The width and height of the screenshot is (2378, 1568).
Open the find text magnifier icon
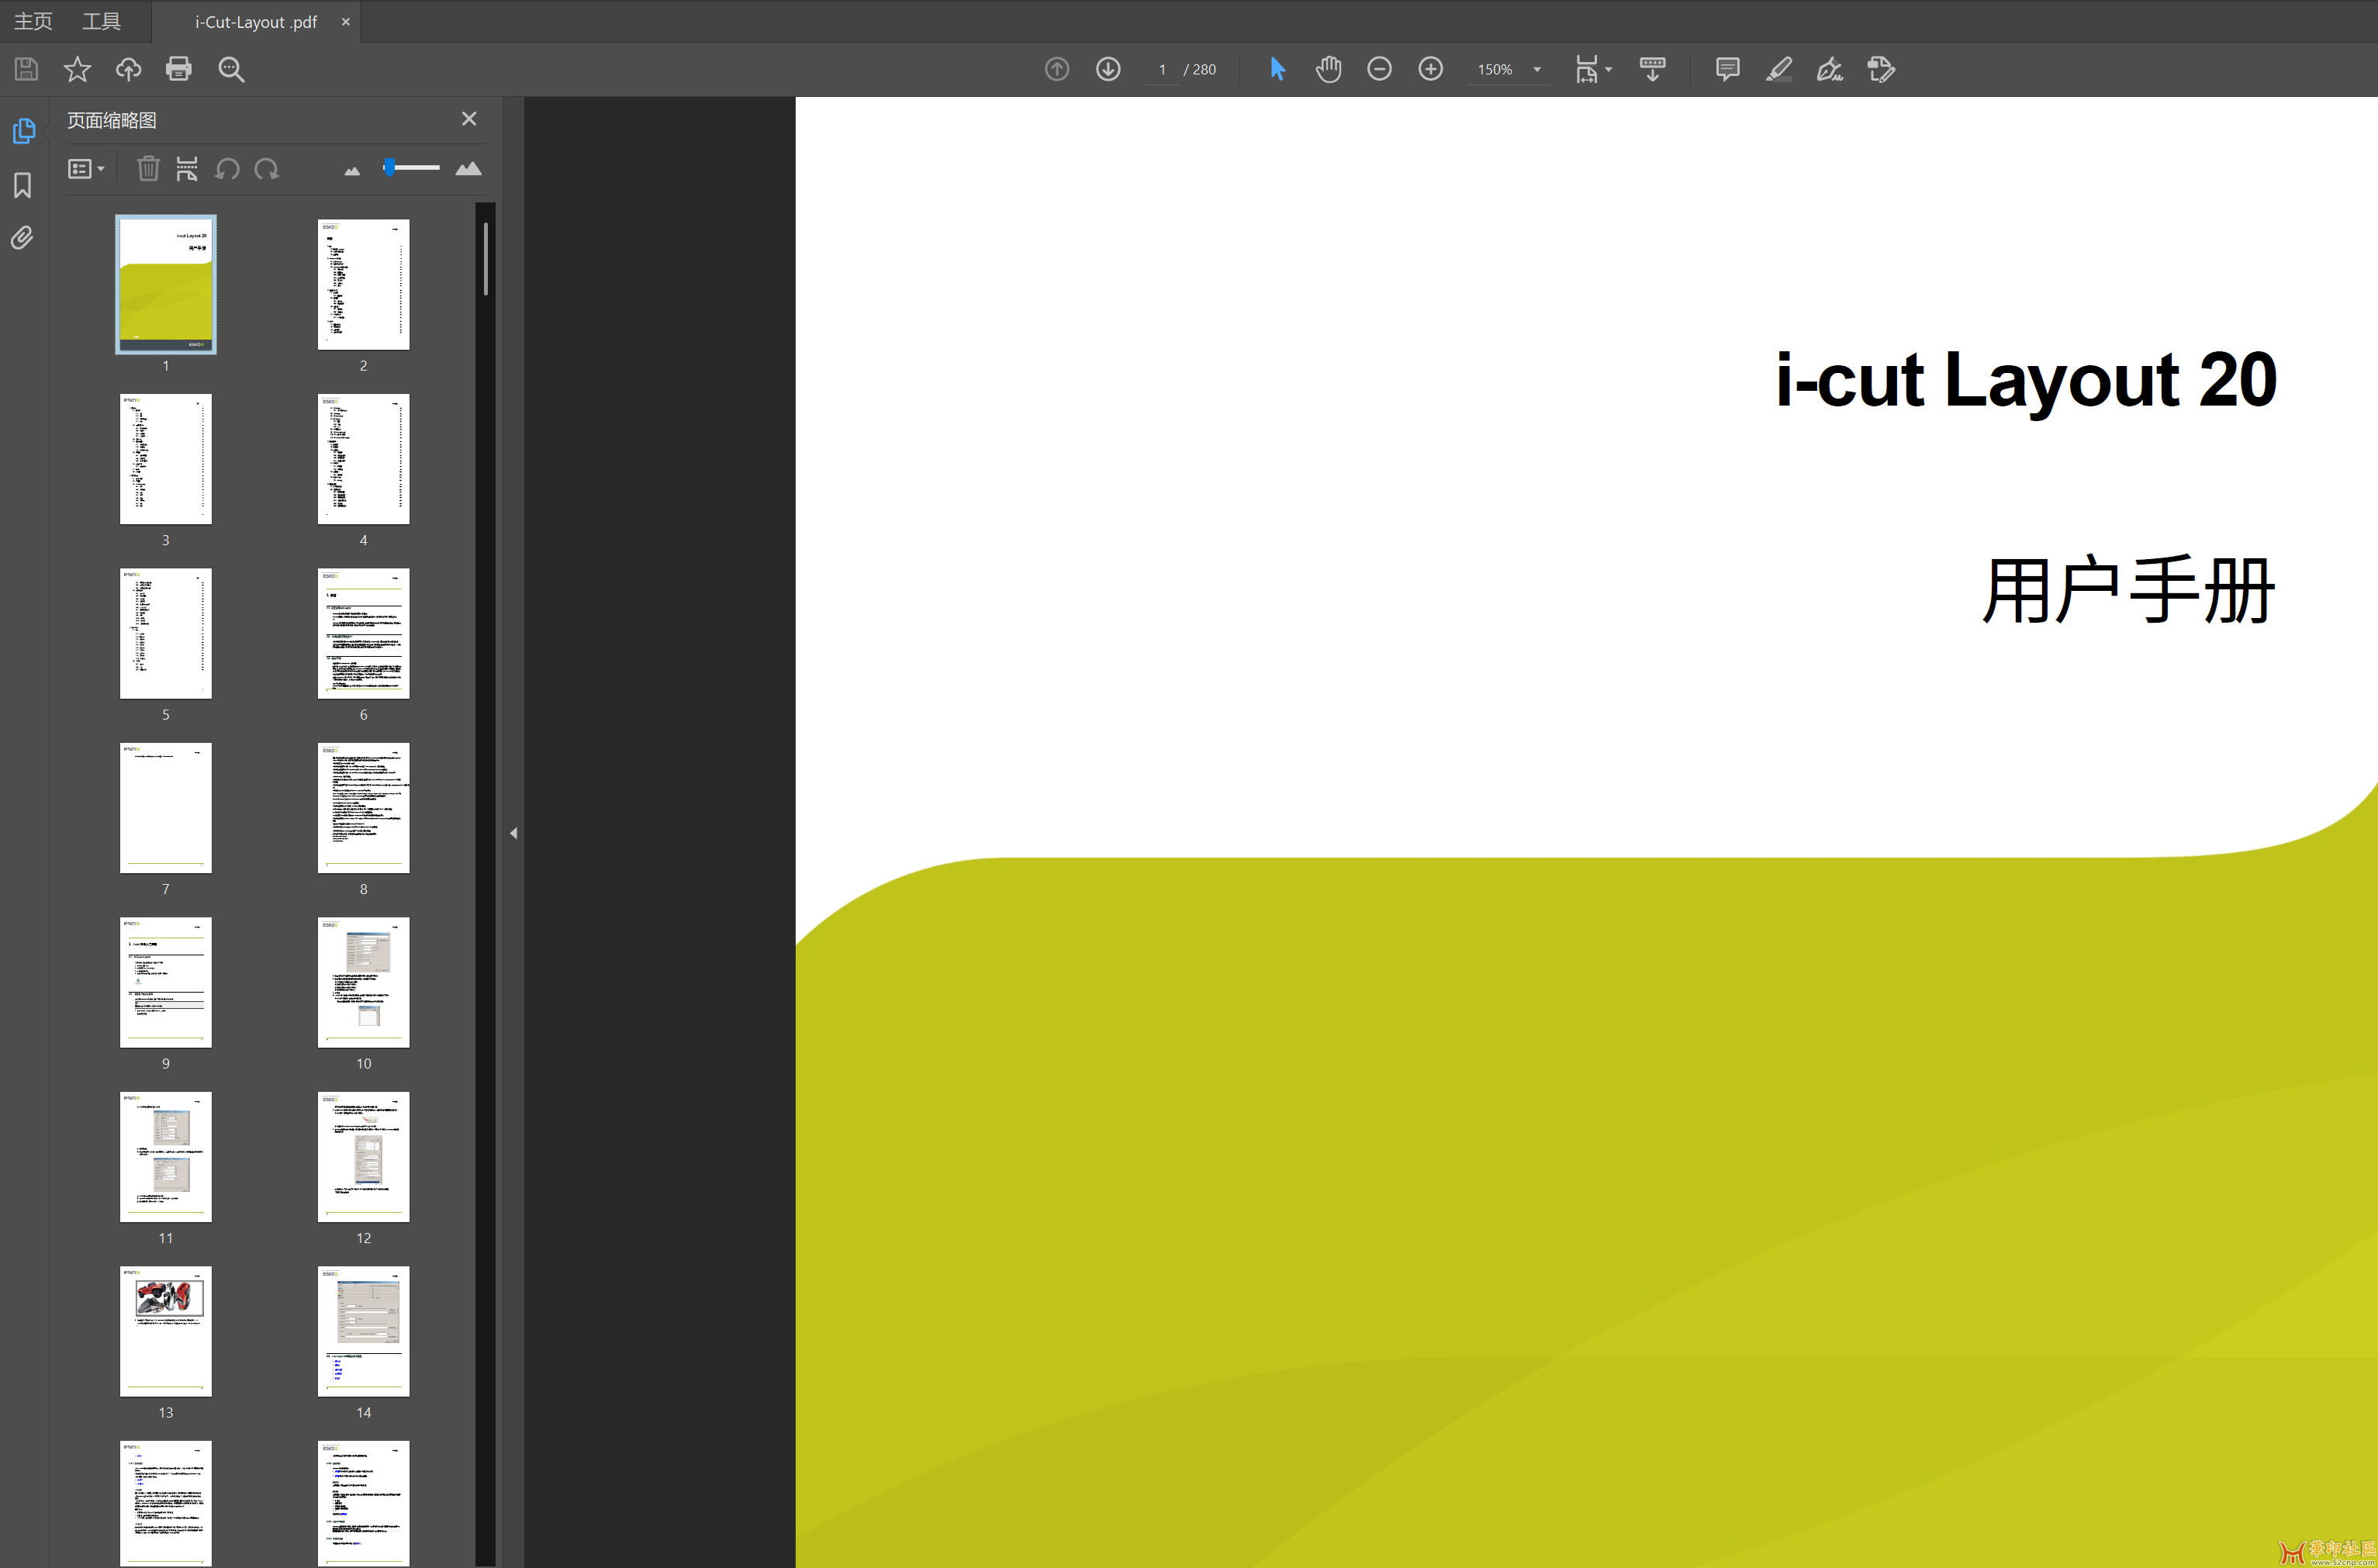(x=231, y=69)
